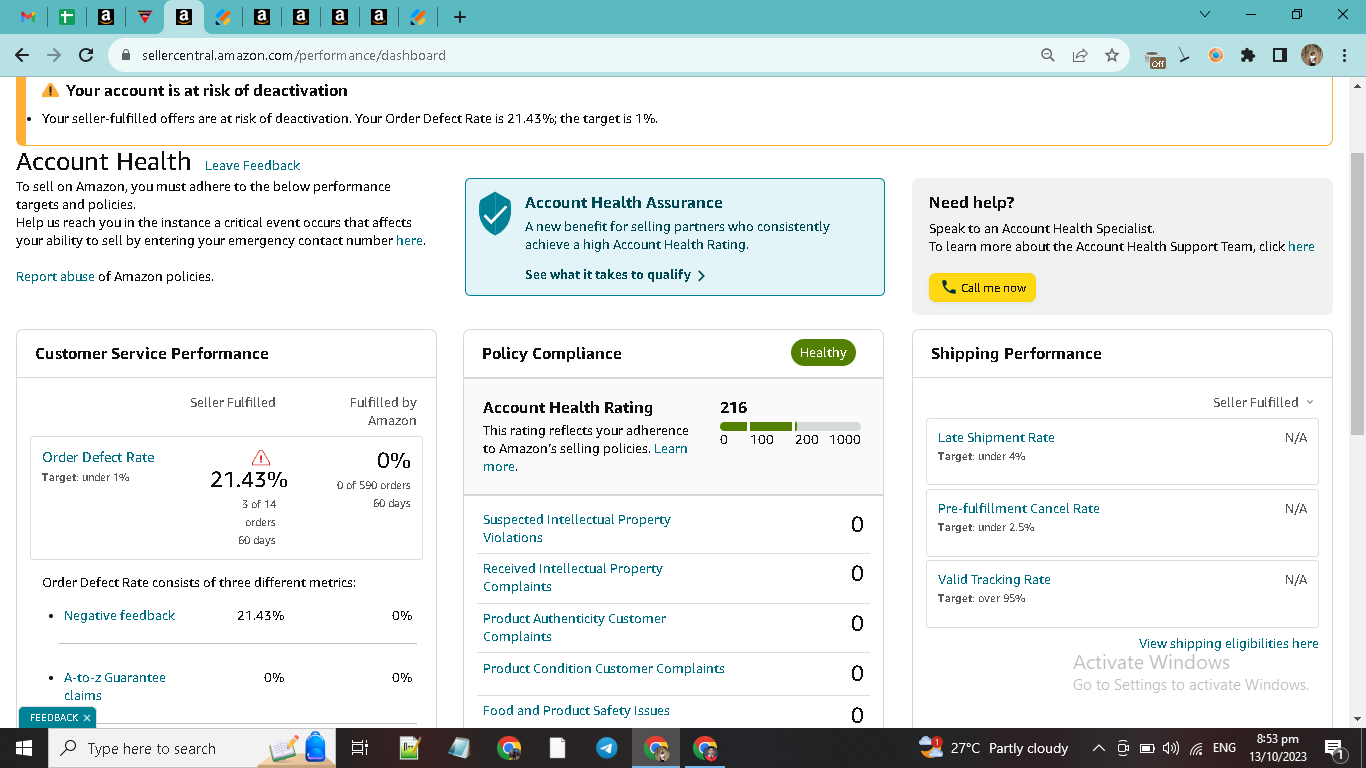Toggle the Chrome side panel
The width and height of the screenshot is (1366, 768).
(1280, 55)
